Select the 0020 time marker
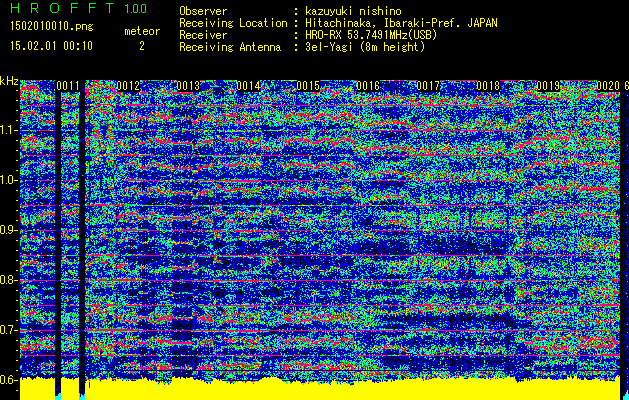The width and height of the screenshot is (629, 400). point(608,86)
